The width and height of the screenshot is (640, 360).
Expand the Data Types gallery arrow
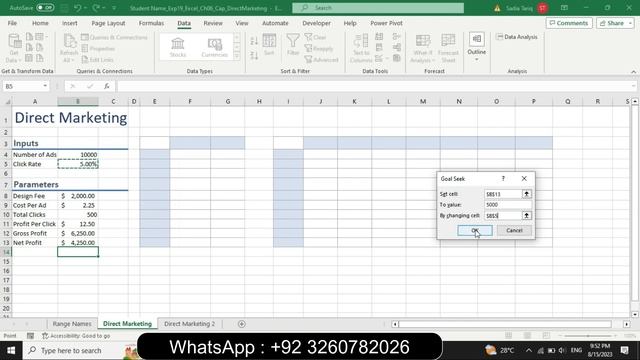click(237, 56)
